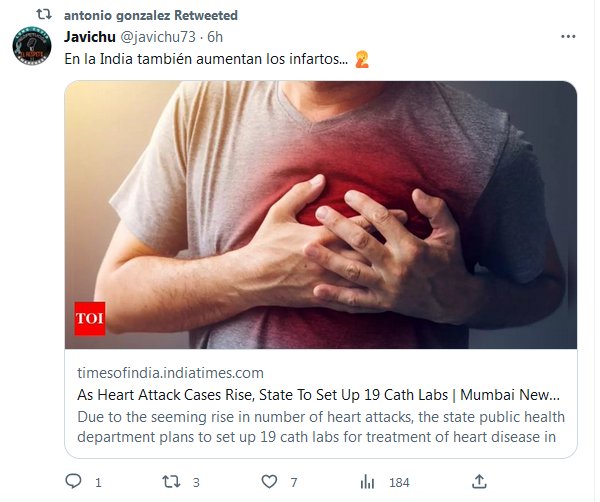Click the red TOI logo on the image
This screenshot has width=600, height=502.
coord(90,320)
